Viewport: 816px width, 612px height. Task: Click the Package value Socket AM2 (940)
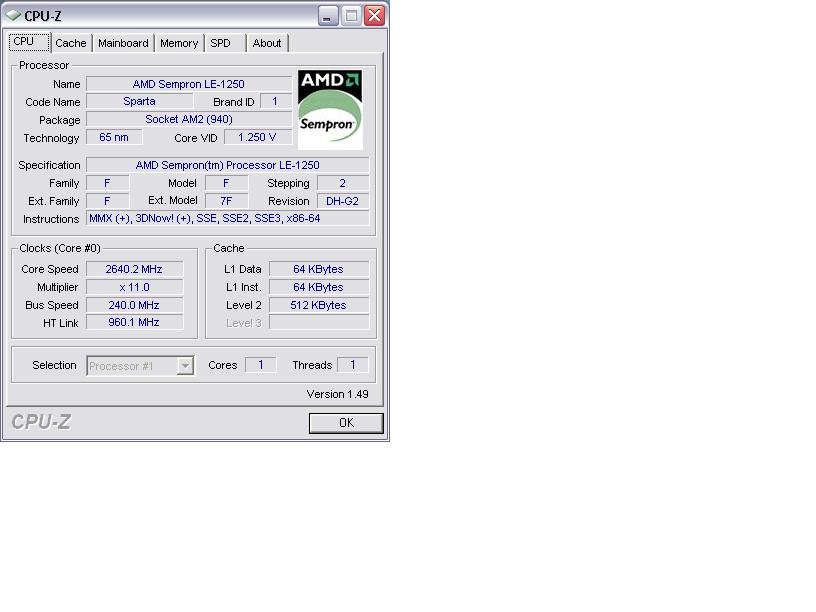point(189,119)
